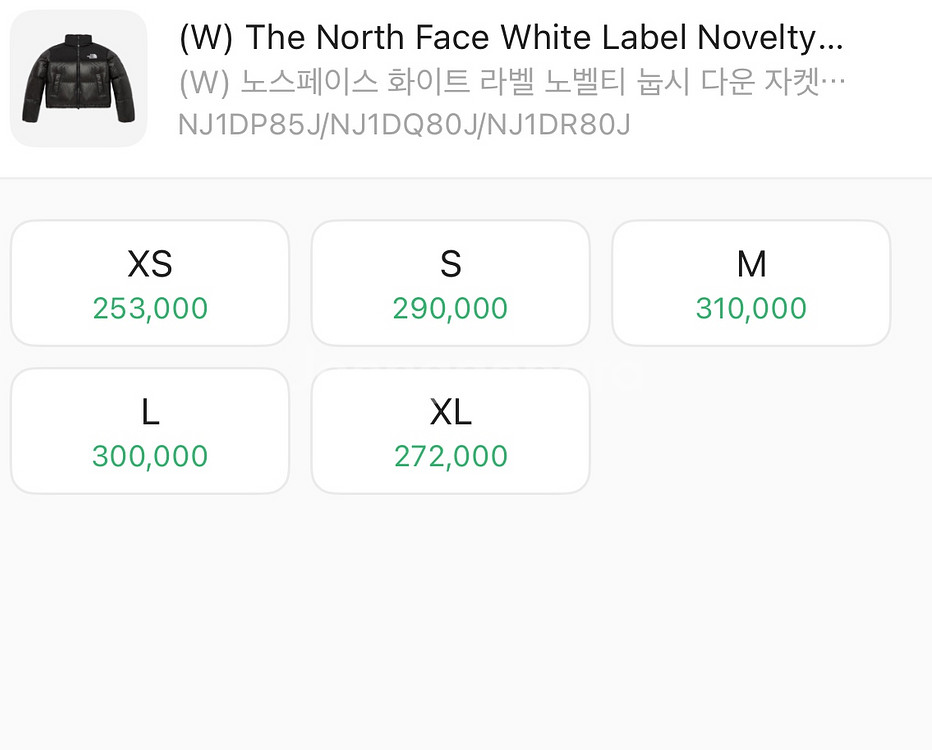
Task: Click the Korean product name subtitle
Action: 511,82
